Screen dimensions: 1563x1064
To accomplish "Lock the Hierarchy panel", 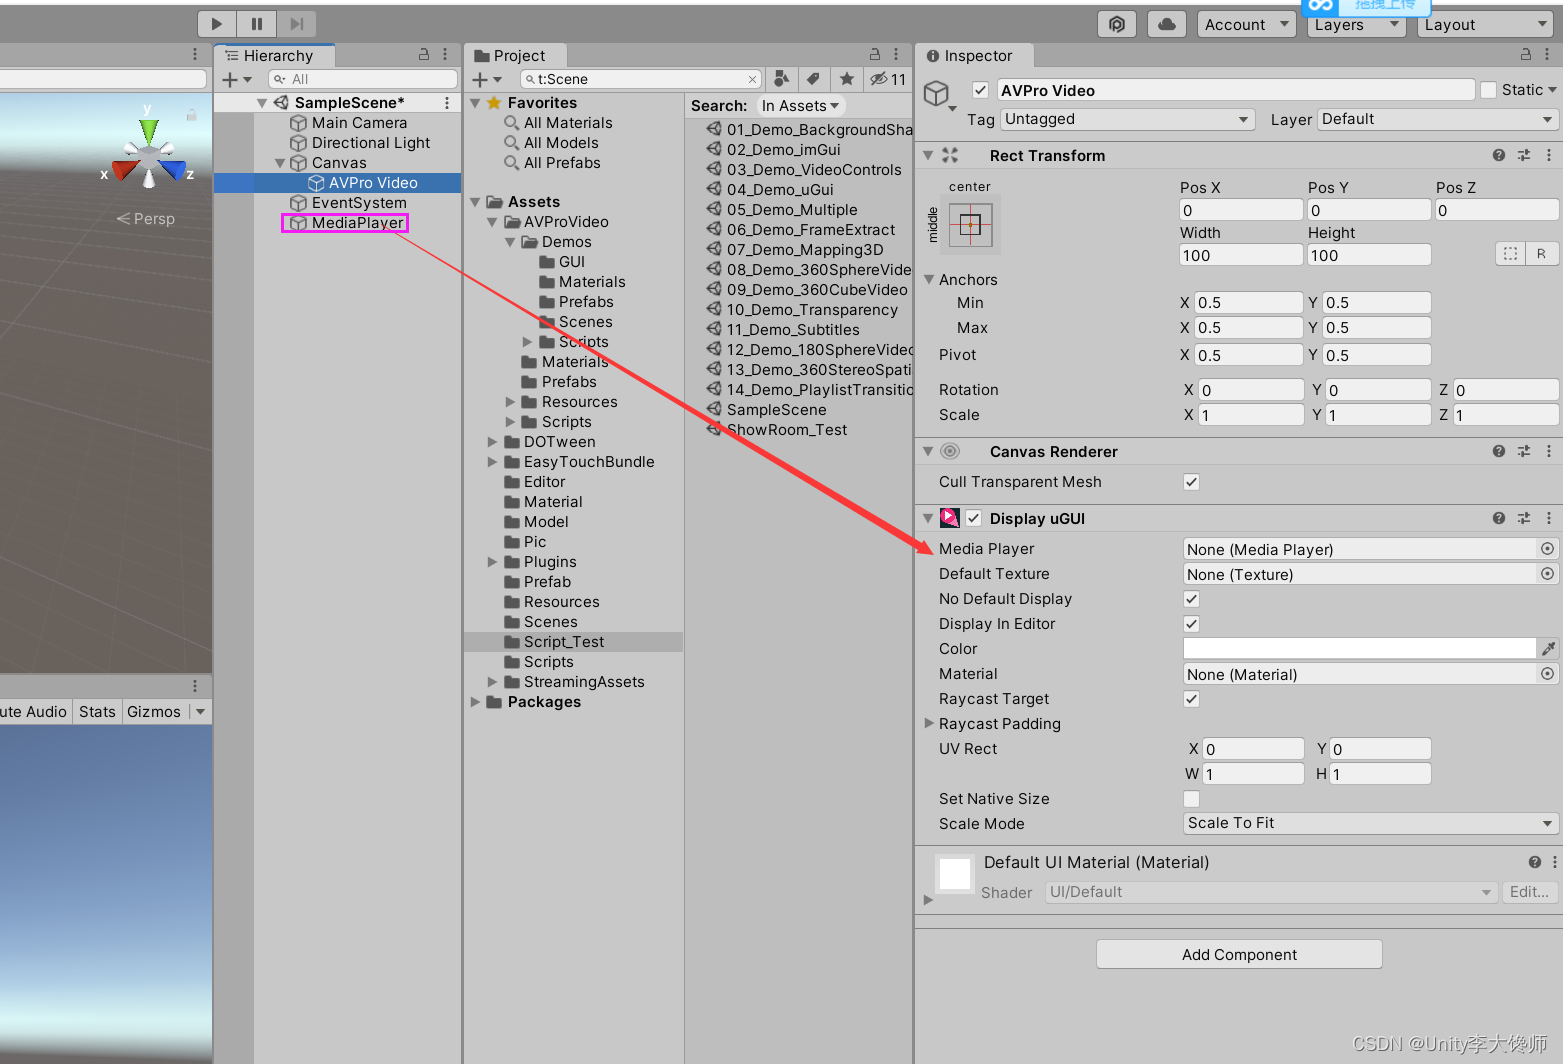I will pos(424,55).
